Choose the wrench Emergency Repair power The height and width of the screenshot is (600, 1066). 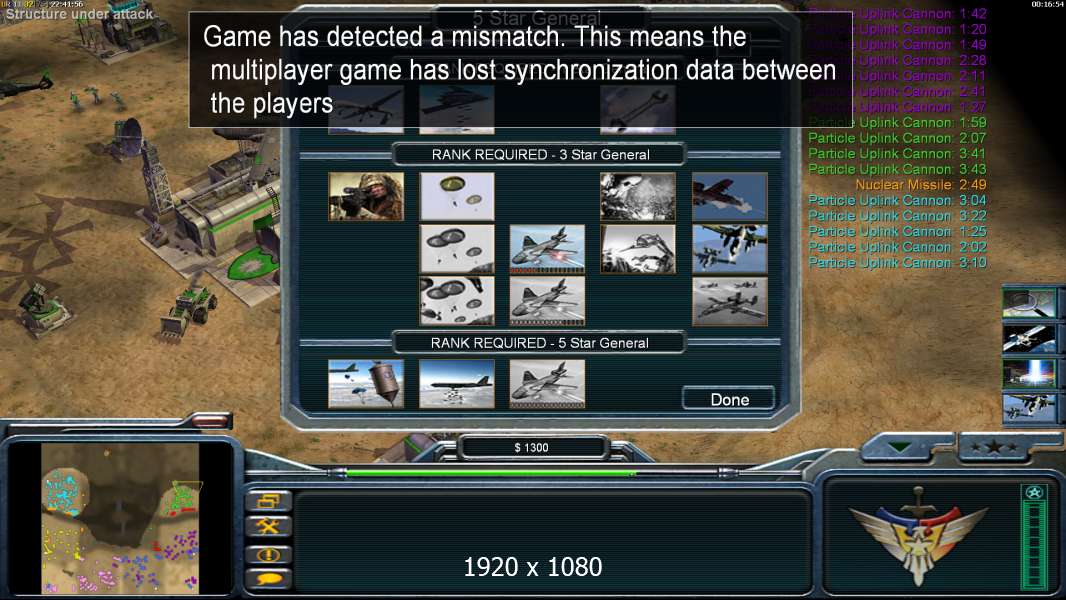coord(638,109)
